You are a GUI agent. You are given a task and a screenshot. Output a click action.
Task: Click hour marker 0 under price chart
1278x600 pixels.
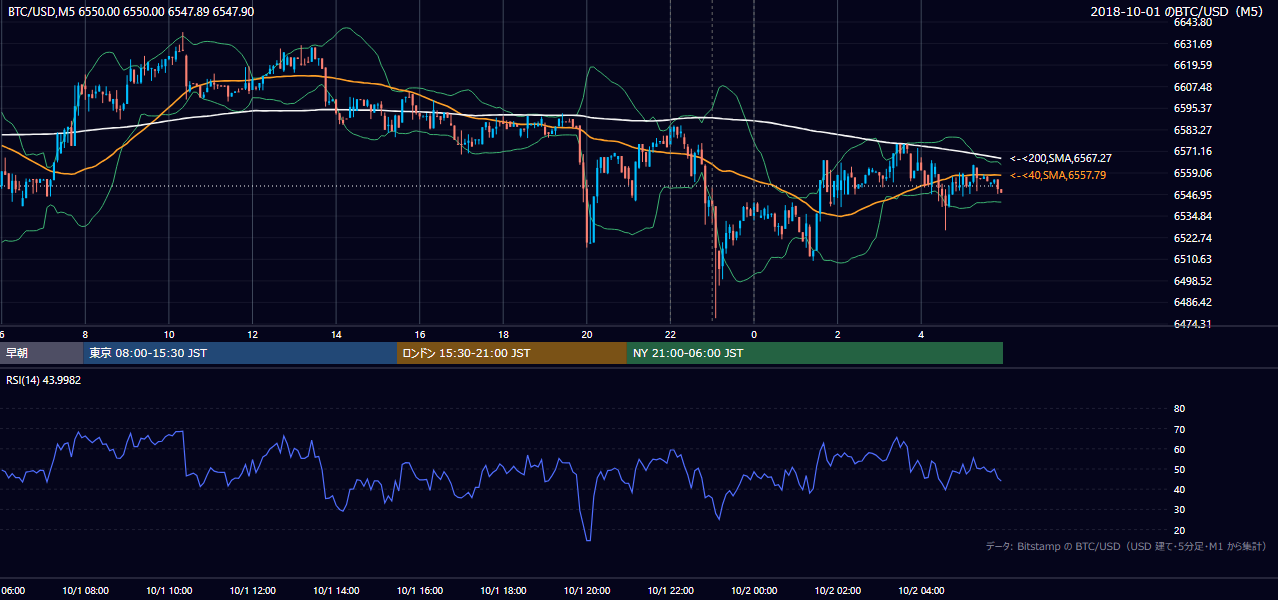point(754,335)
